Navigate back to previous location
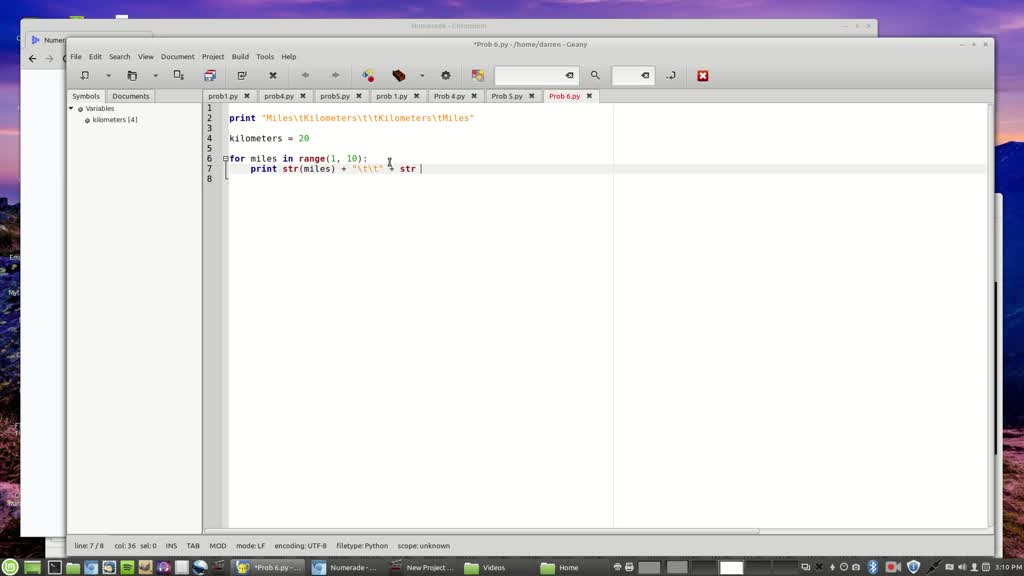The width and height of the screenshot is (1024, 576). (305, 75)
